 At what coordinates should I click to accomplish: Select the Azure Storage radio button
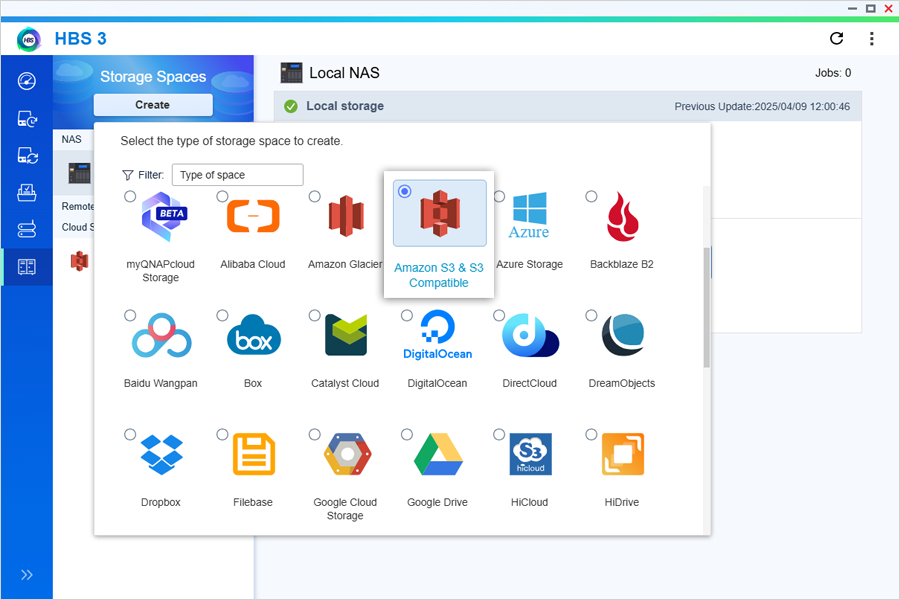click(x=499, y=196)
